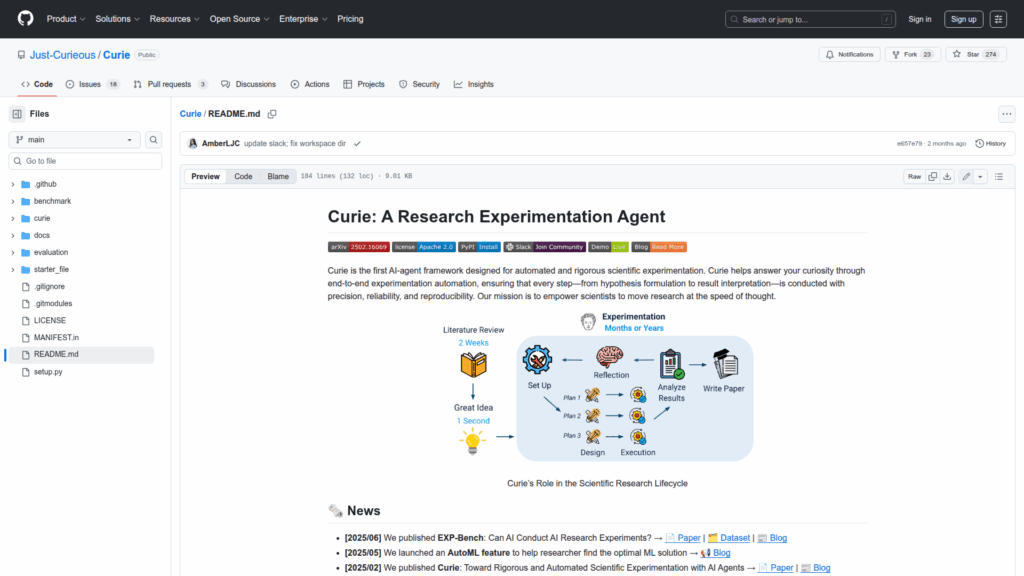Image resolution: width=1024 pixels, height=576 pixels.
Task: Click the arXiv badge
Action: [359, 247]
